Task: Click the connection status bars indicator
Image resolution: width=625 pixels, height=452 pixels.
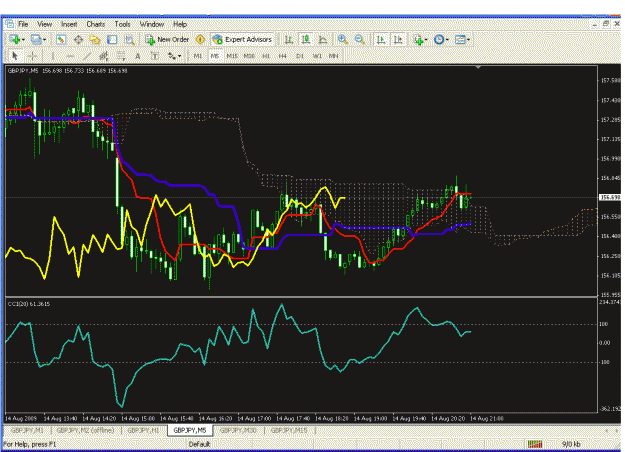Action: tap(535, 444)
